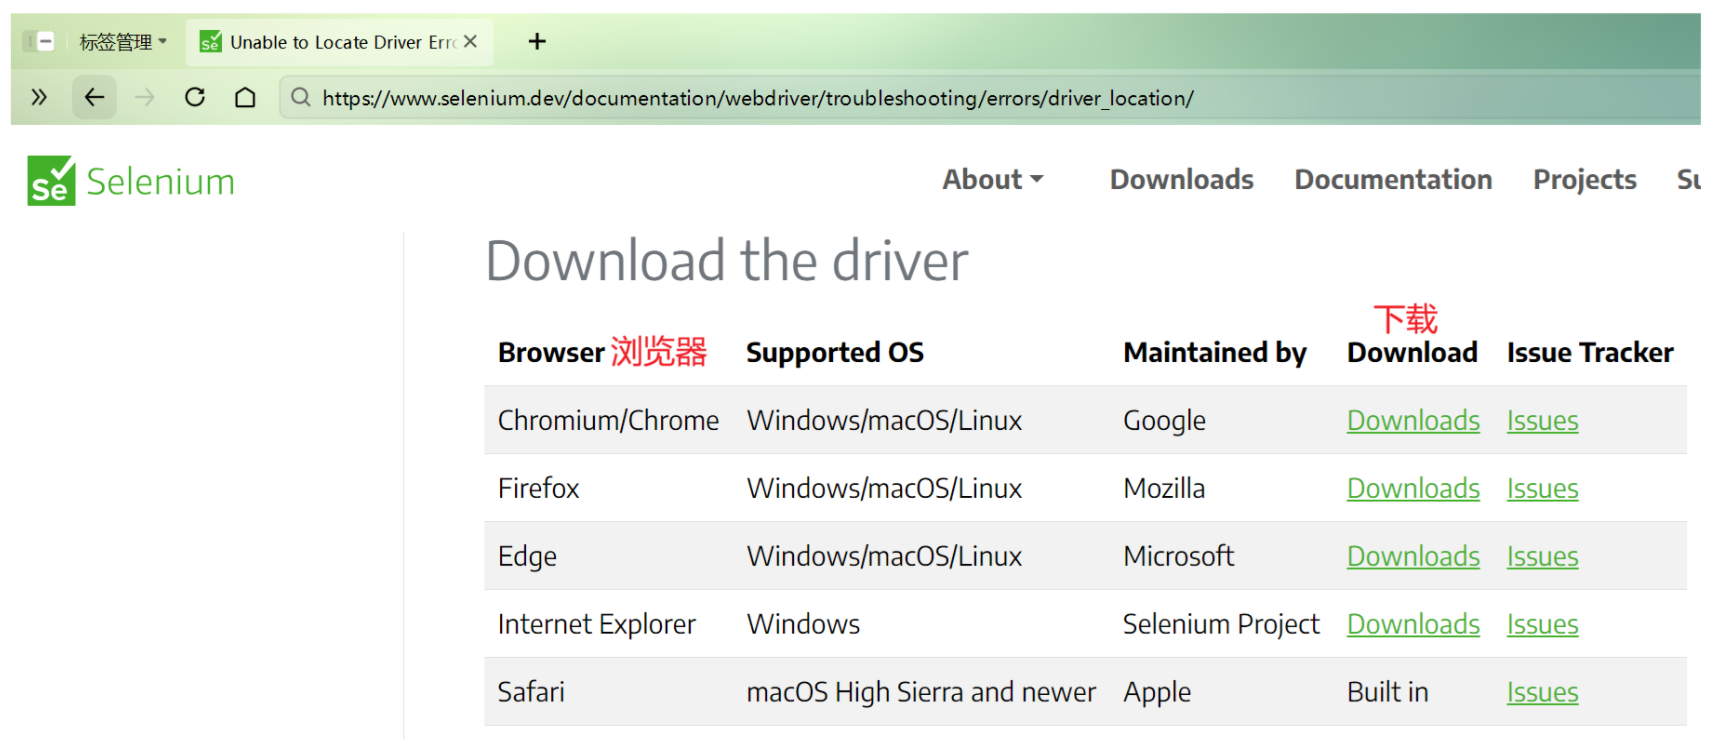Go to the home page icon
This screenshot has height=740, width=1712.
click(245, 97)
